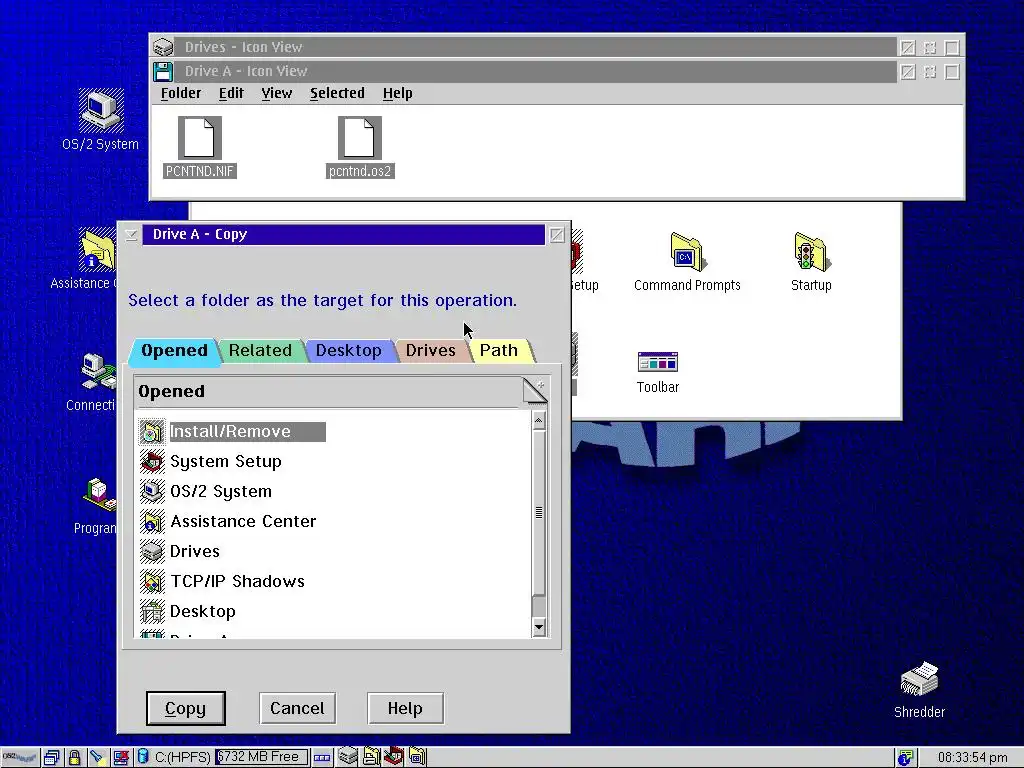Switch to the Related tab
Screen dimensions: 1024x768
click(260, 351)
